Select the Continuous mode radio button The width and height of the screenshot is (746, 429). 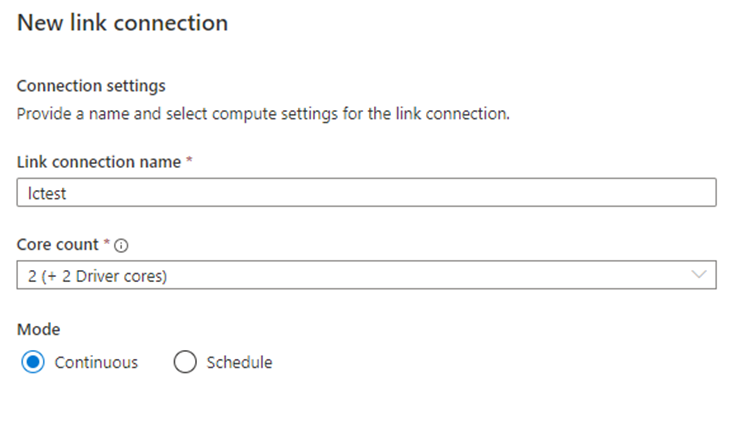(x=32, y=362)
